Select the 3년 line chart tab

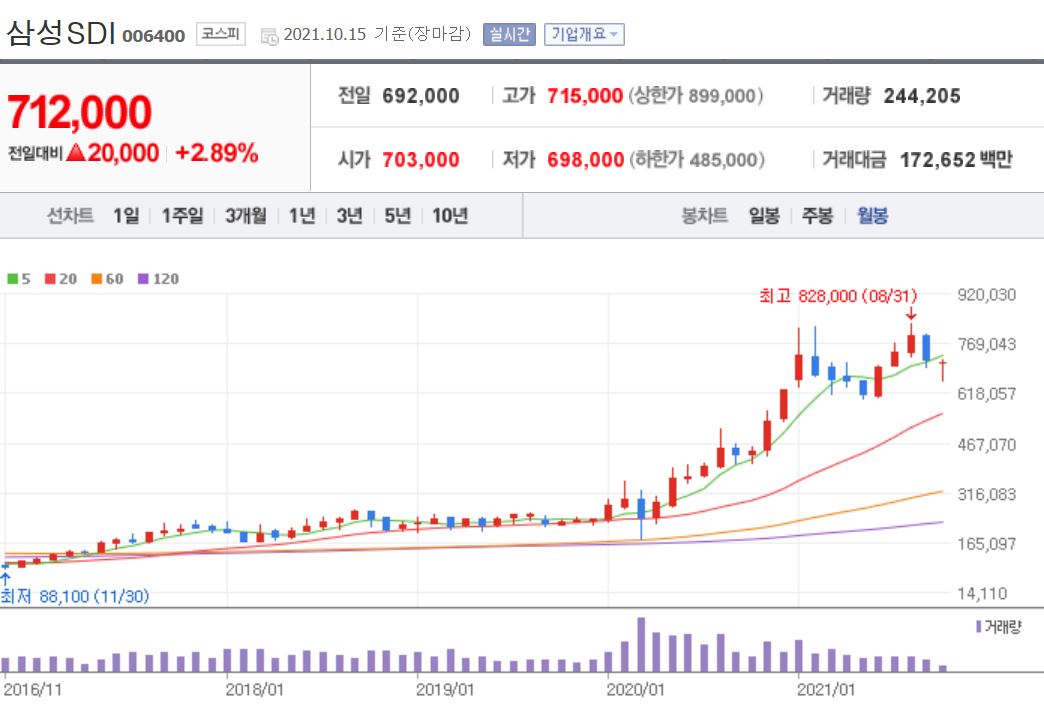point(350,216)
